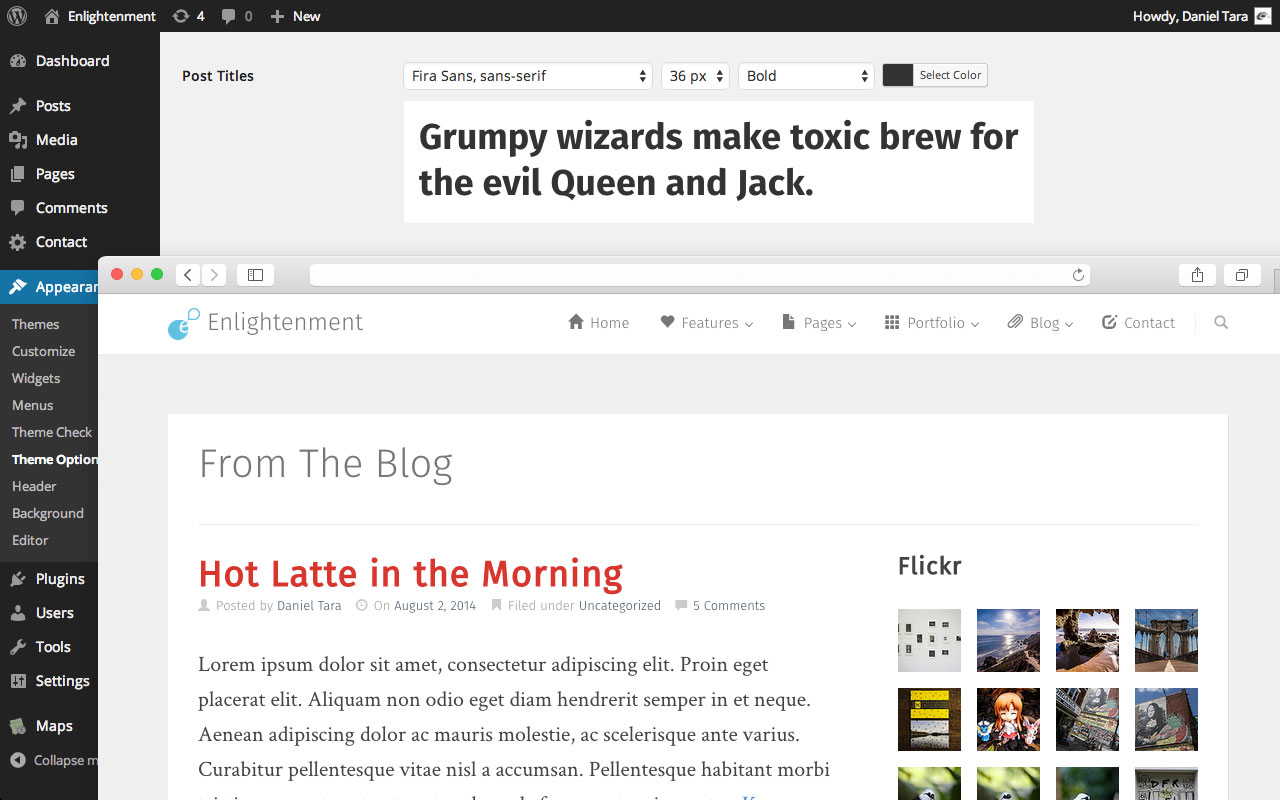Click the WordPress logo in the admin bar
This screenshot has width=1280, height=800.
[x=16, y=16]
